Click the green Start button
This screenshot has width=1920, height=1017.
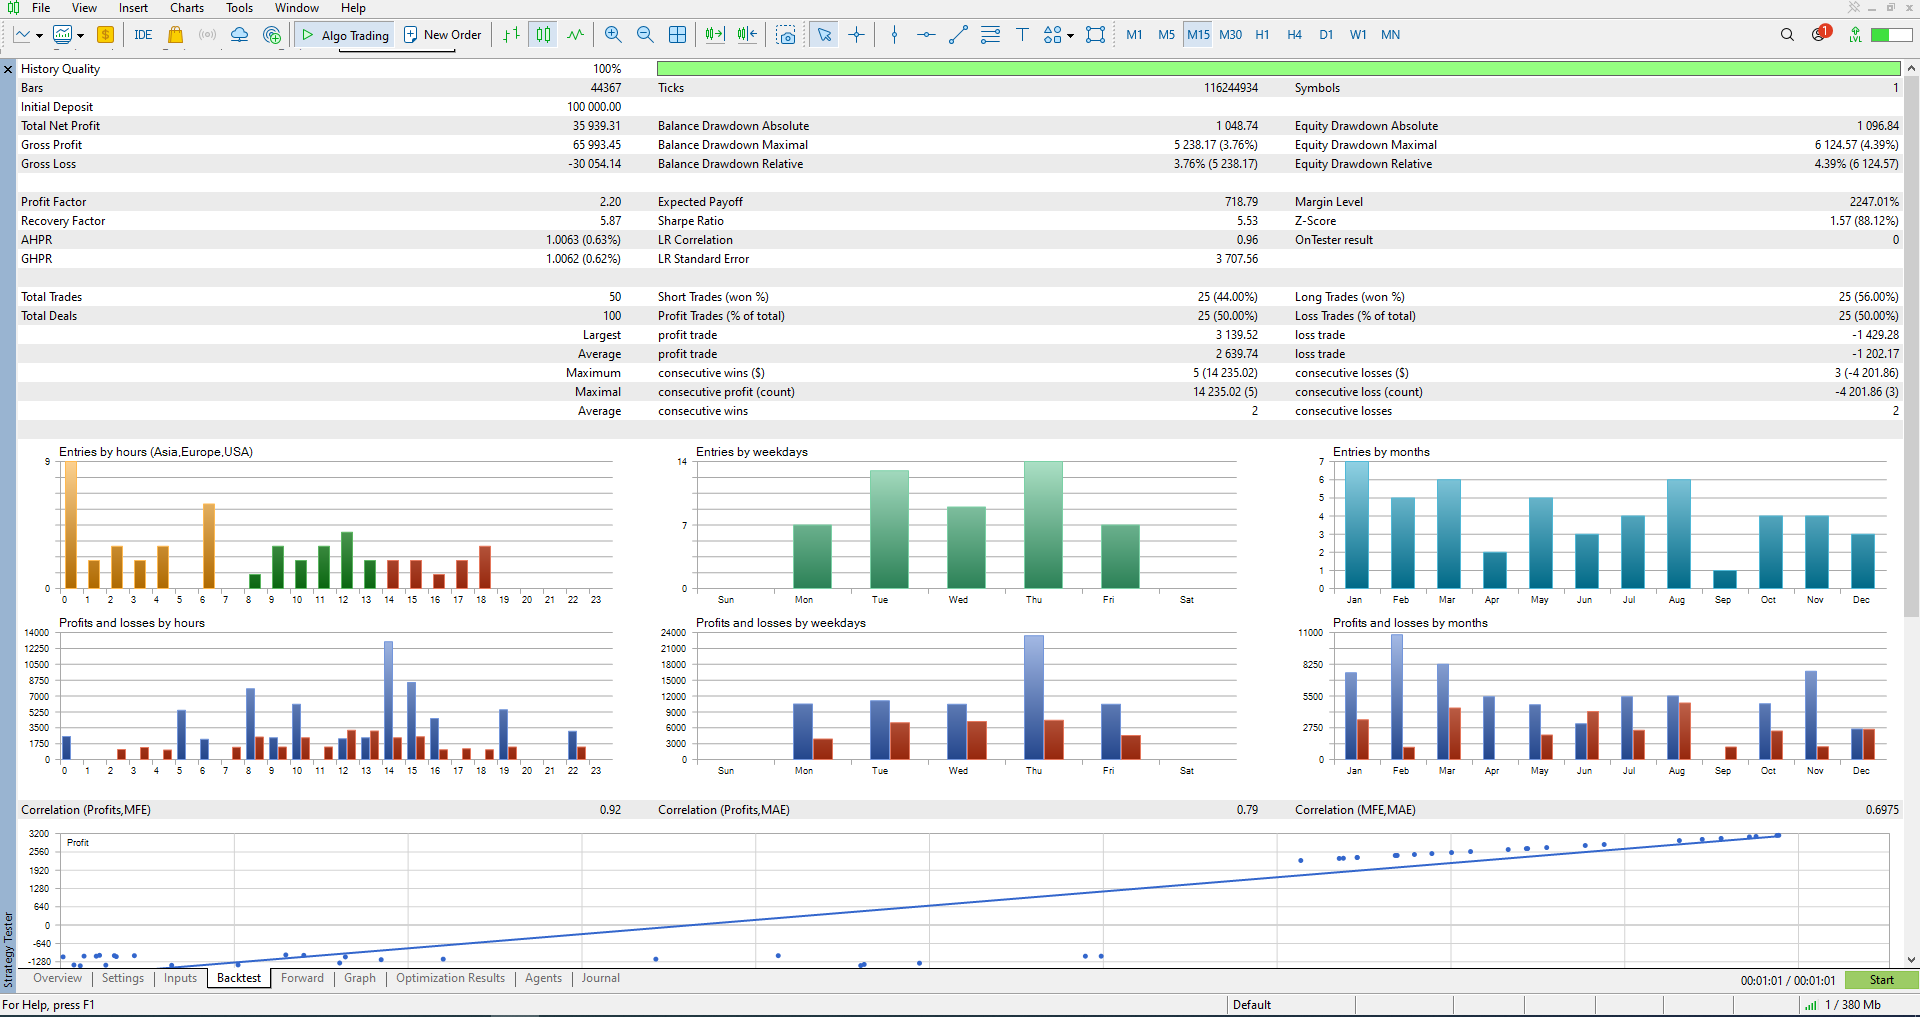1881,980
